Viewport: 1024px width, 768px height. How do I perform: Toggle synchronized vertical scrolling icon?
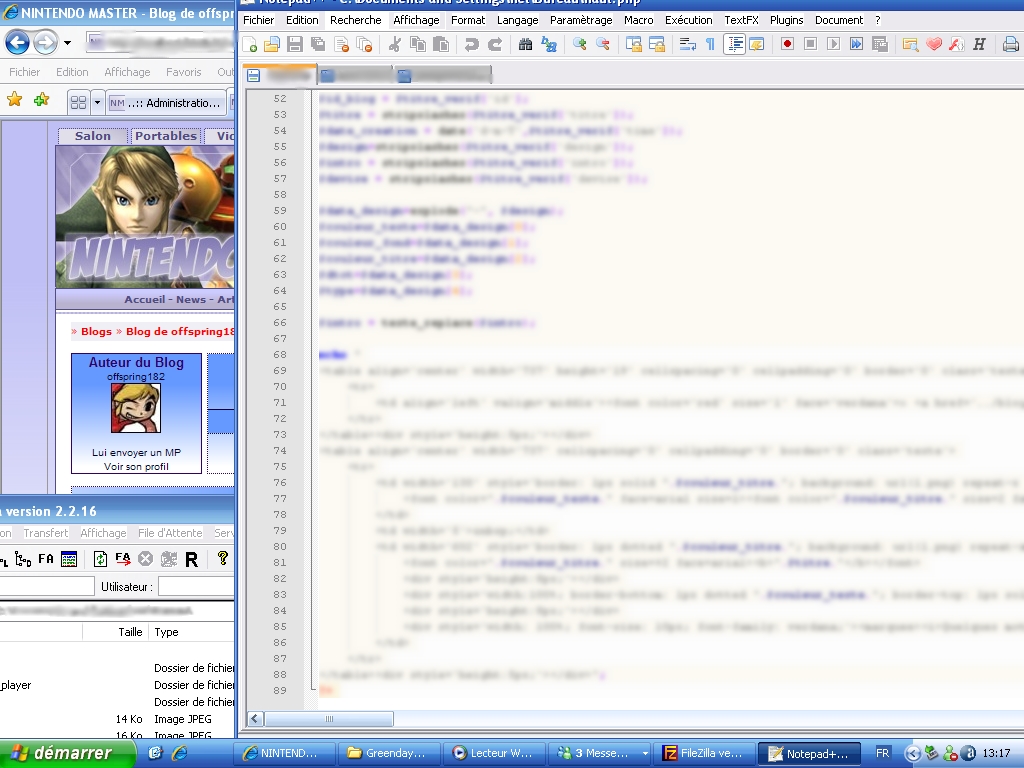pos(633,44)
